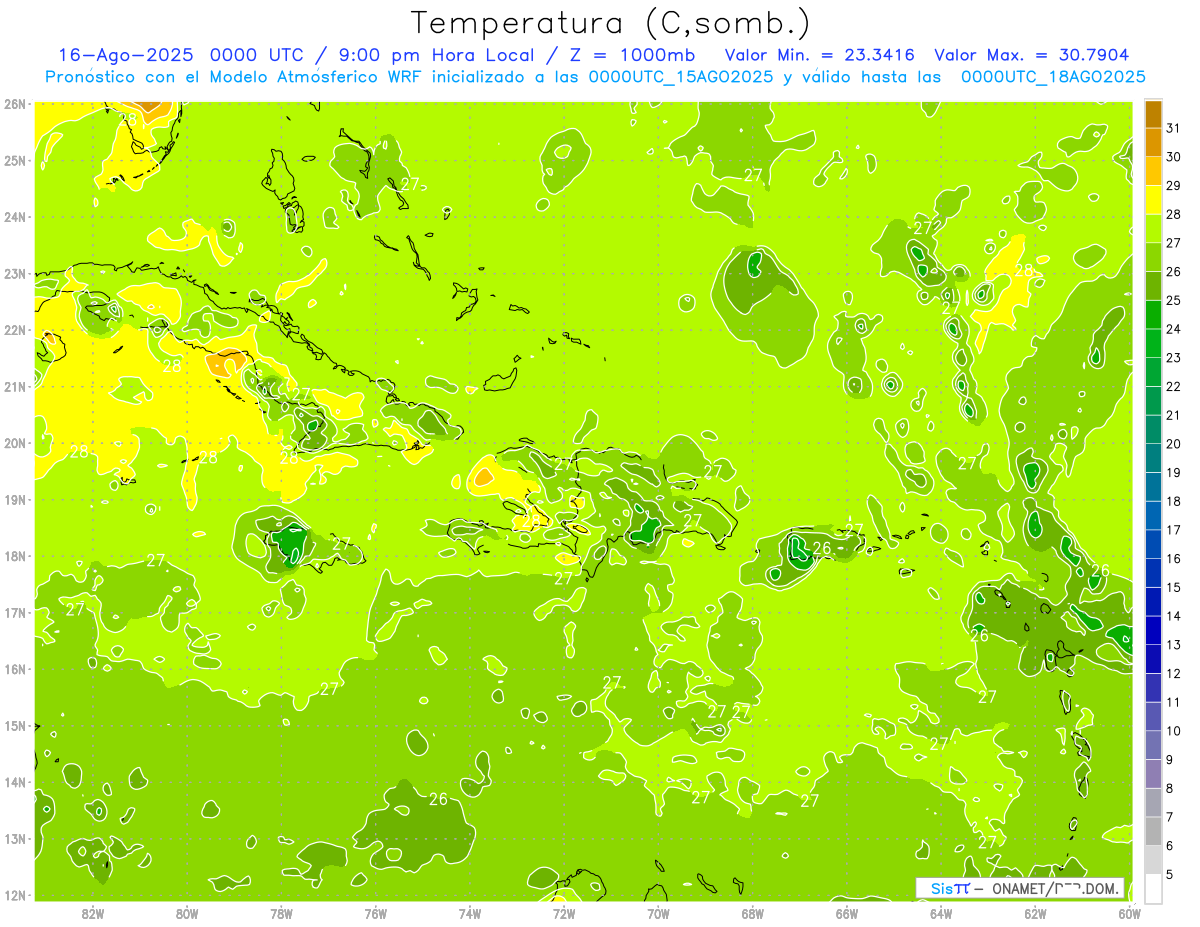Click the color bar scale label '11'

click(1174, 702)
